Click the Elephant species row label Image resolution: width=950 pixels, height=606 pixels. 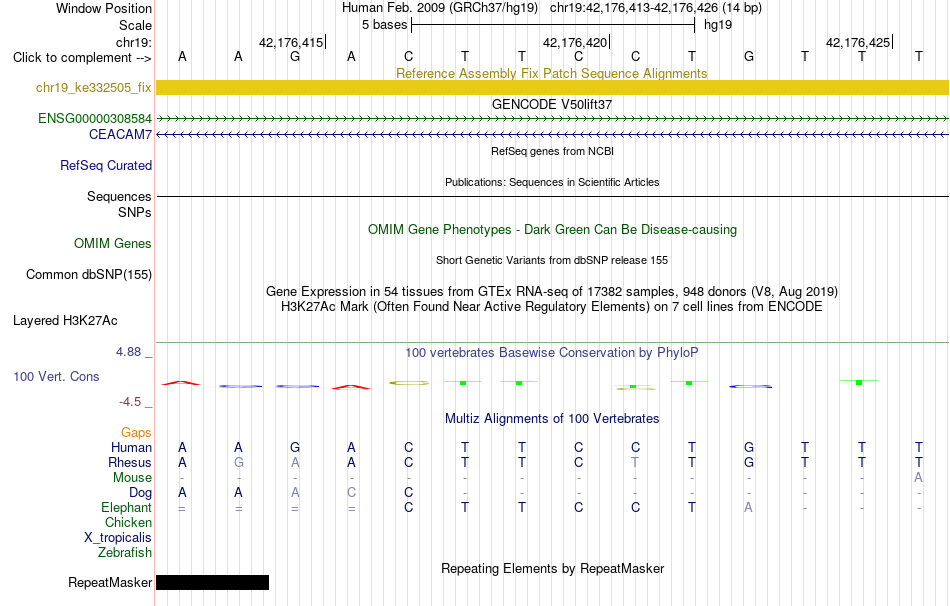126,507
